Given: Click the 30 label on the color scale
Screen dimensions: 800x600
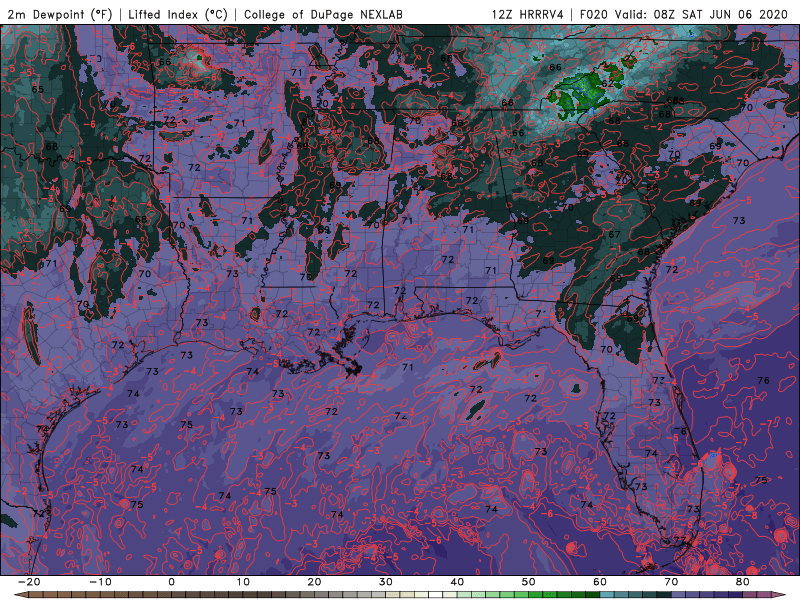Looking at the screenshot, I should click(x=386, y=582).
